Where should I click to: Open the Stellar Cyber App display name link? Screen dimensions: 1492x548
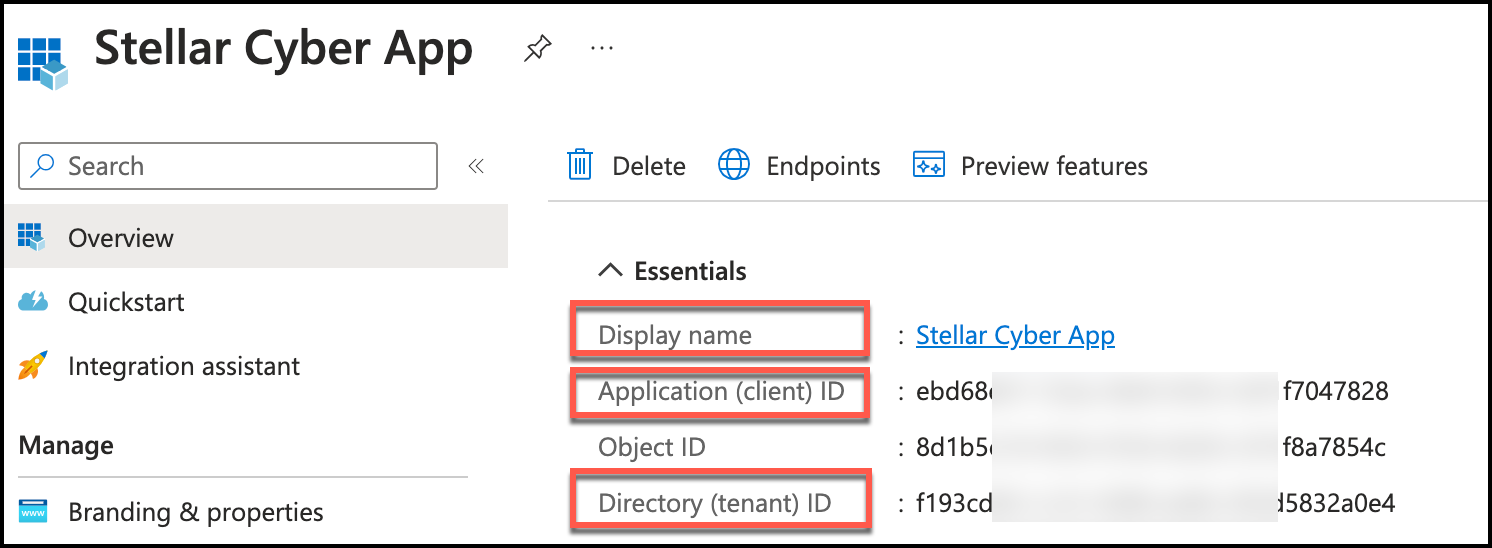(x=1015, y=336)
